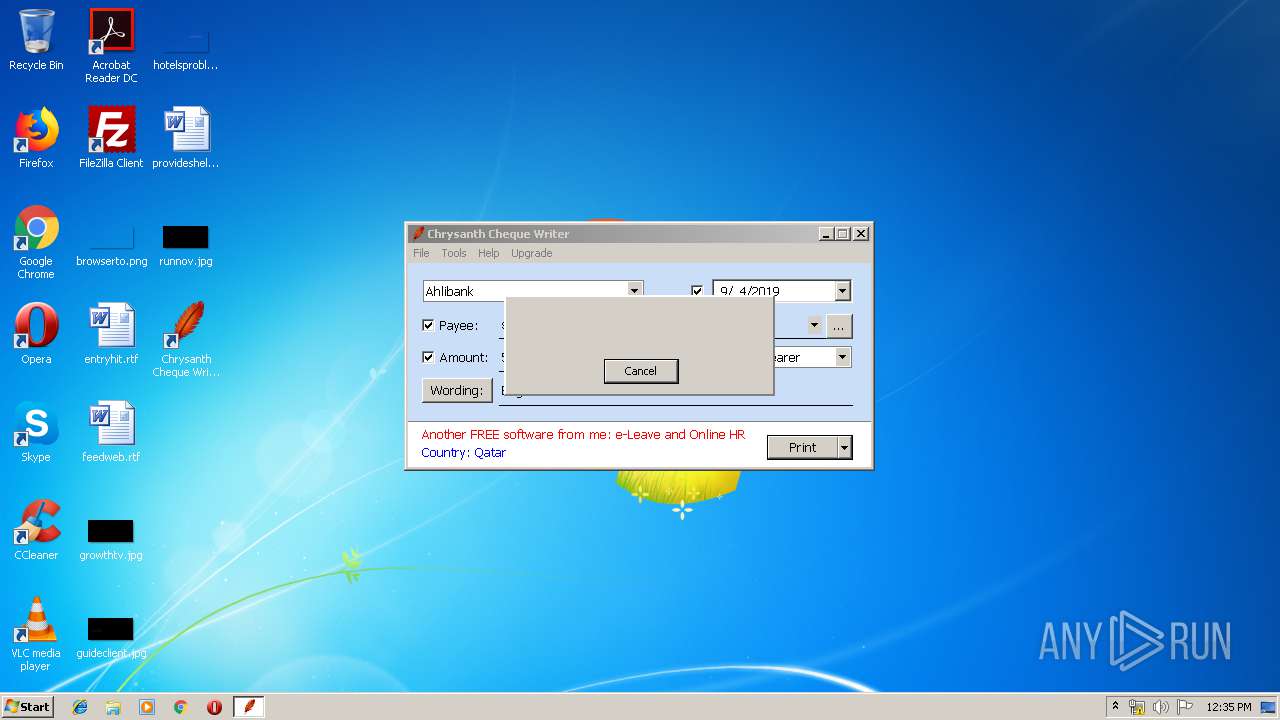
Task: Toggle the Amount checkbox
Action: (428, 357)
